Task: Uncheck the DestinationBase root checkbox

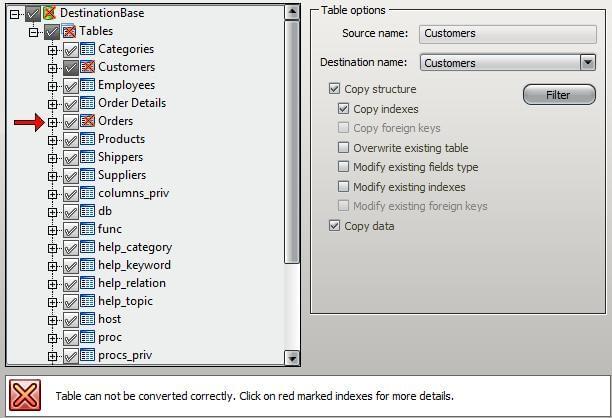Action: pos(33,14)
